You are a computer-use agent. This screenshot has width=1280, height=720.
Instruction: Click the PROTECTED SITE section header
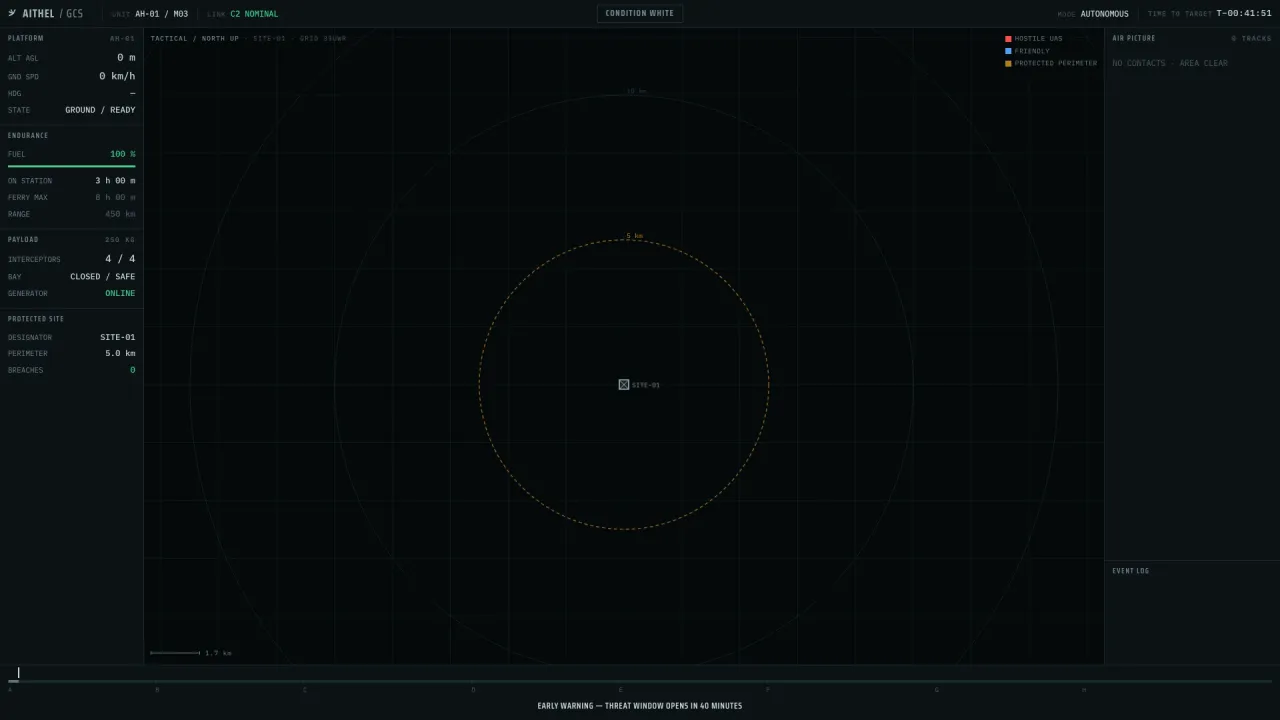click(x=36, y=319)
